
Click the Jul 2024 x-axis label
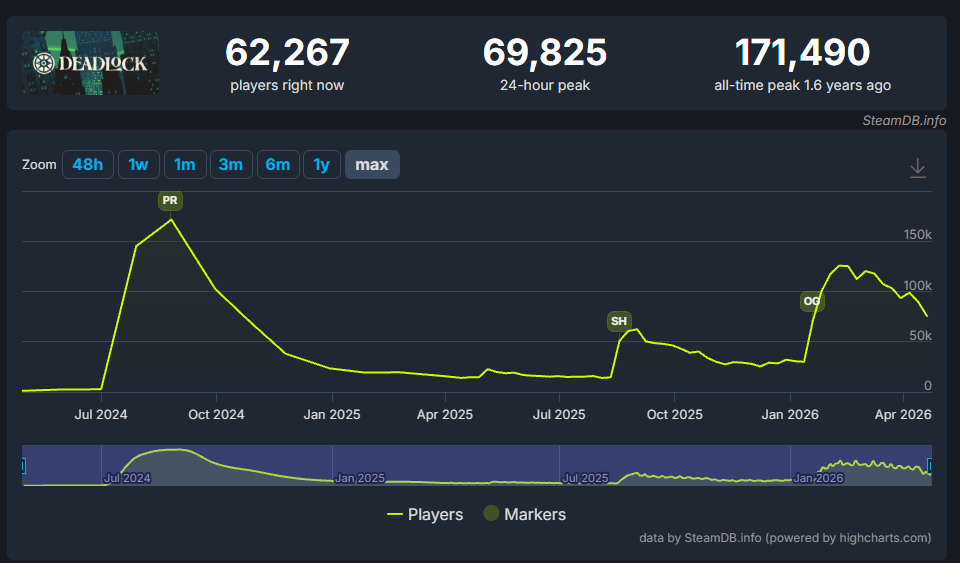(x=101, y=414)
